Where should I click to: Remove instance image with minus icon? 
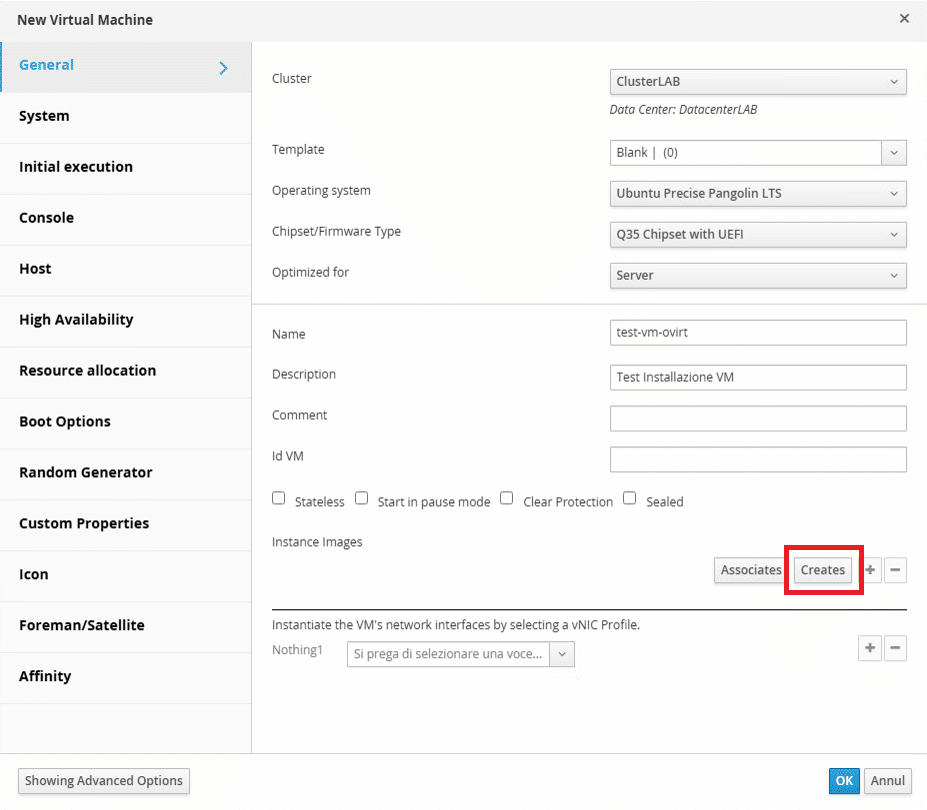[x=895, y=570]
